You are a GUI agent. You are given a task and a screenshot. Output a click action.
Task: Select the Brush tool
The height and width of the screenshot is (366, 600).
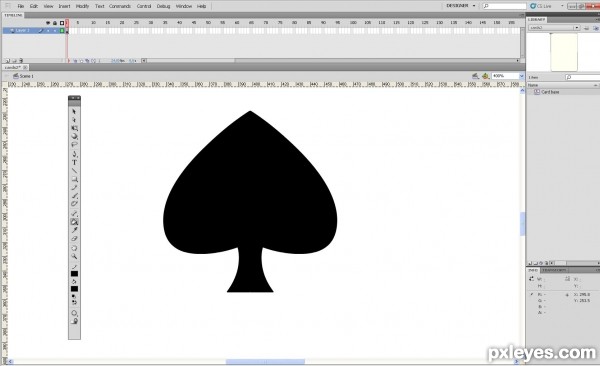[74, 196]
